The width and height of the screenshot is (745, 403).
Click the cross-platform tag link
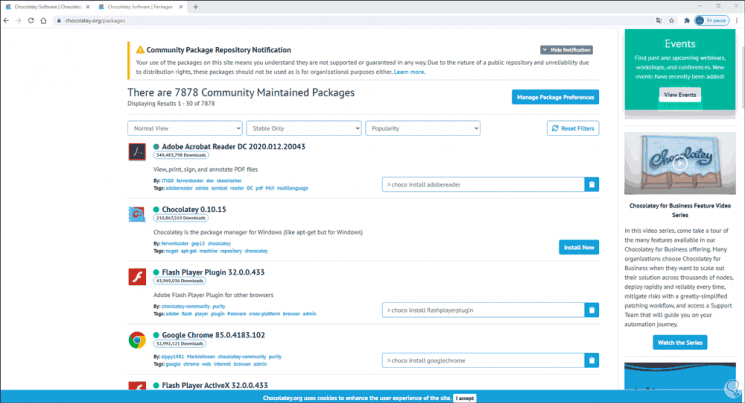click(264, 314)
